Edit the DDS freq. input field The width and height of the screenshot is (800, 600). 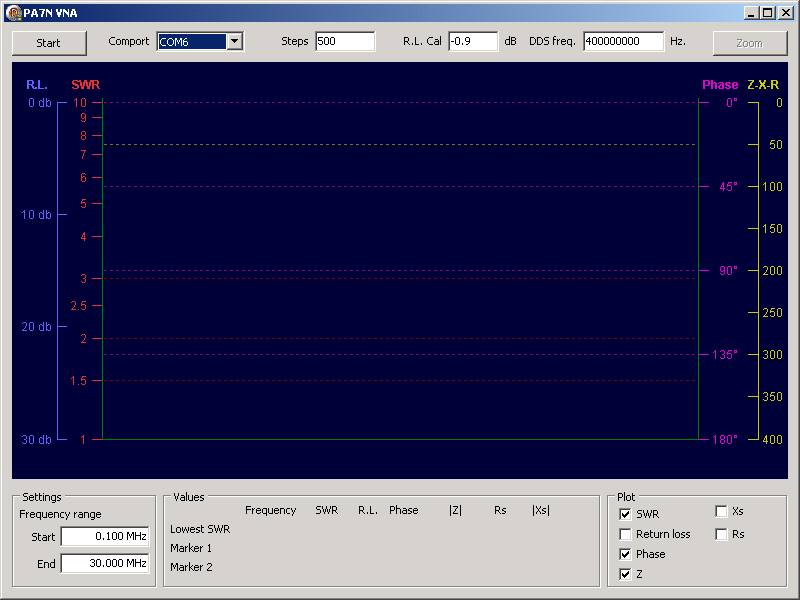[x=623, y=42]
